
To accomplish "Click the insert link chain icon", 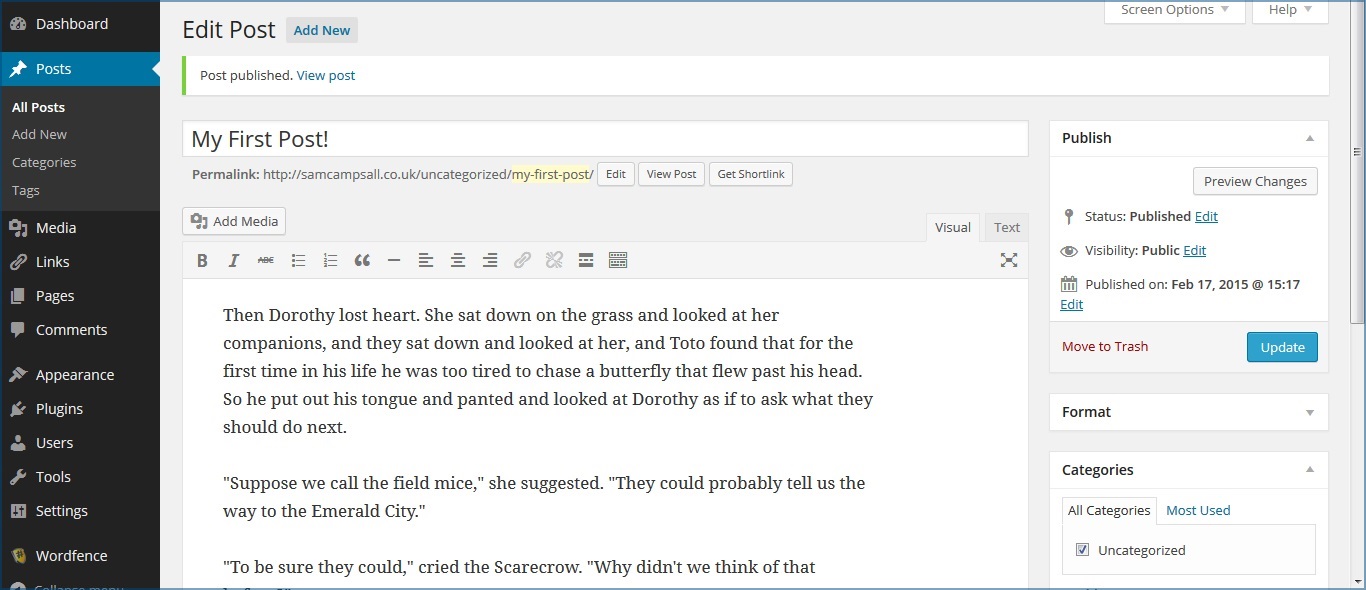I will point(522,261).
